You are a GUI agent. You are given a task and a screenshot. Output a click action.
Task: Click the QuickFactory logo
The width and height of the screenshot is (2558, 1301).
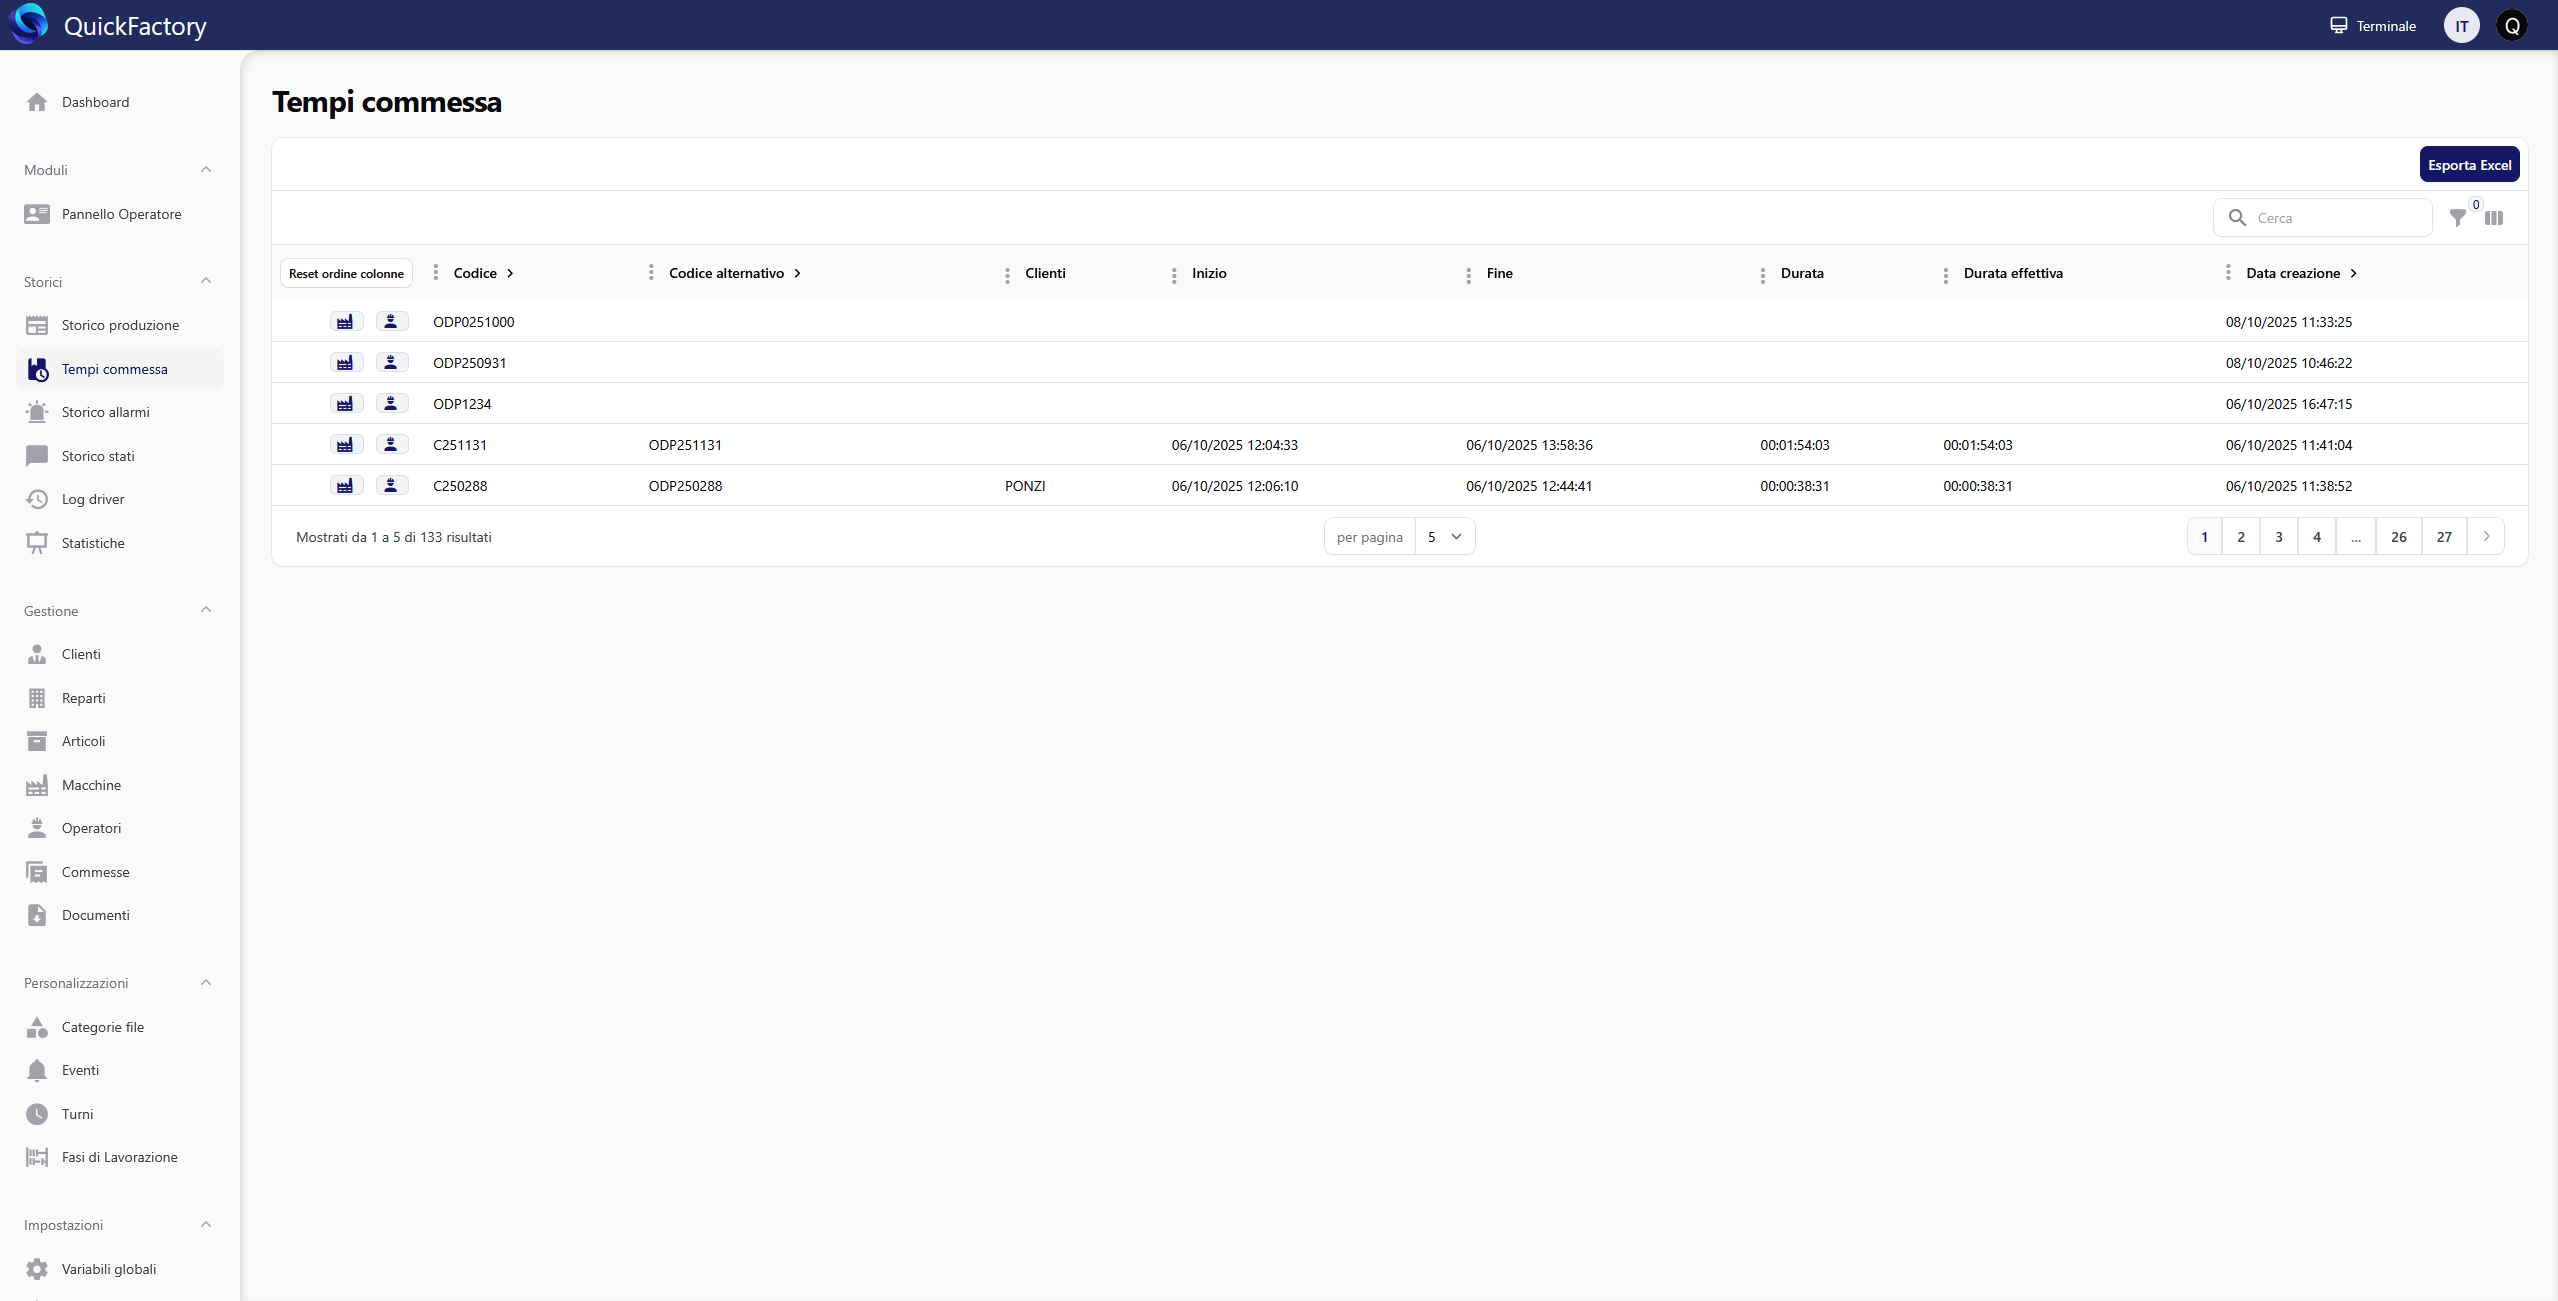pyautogui.click(x=28, y=25)
